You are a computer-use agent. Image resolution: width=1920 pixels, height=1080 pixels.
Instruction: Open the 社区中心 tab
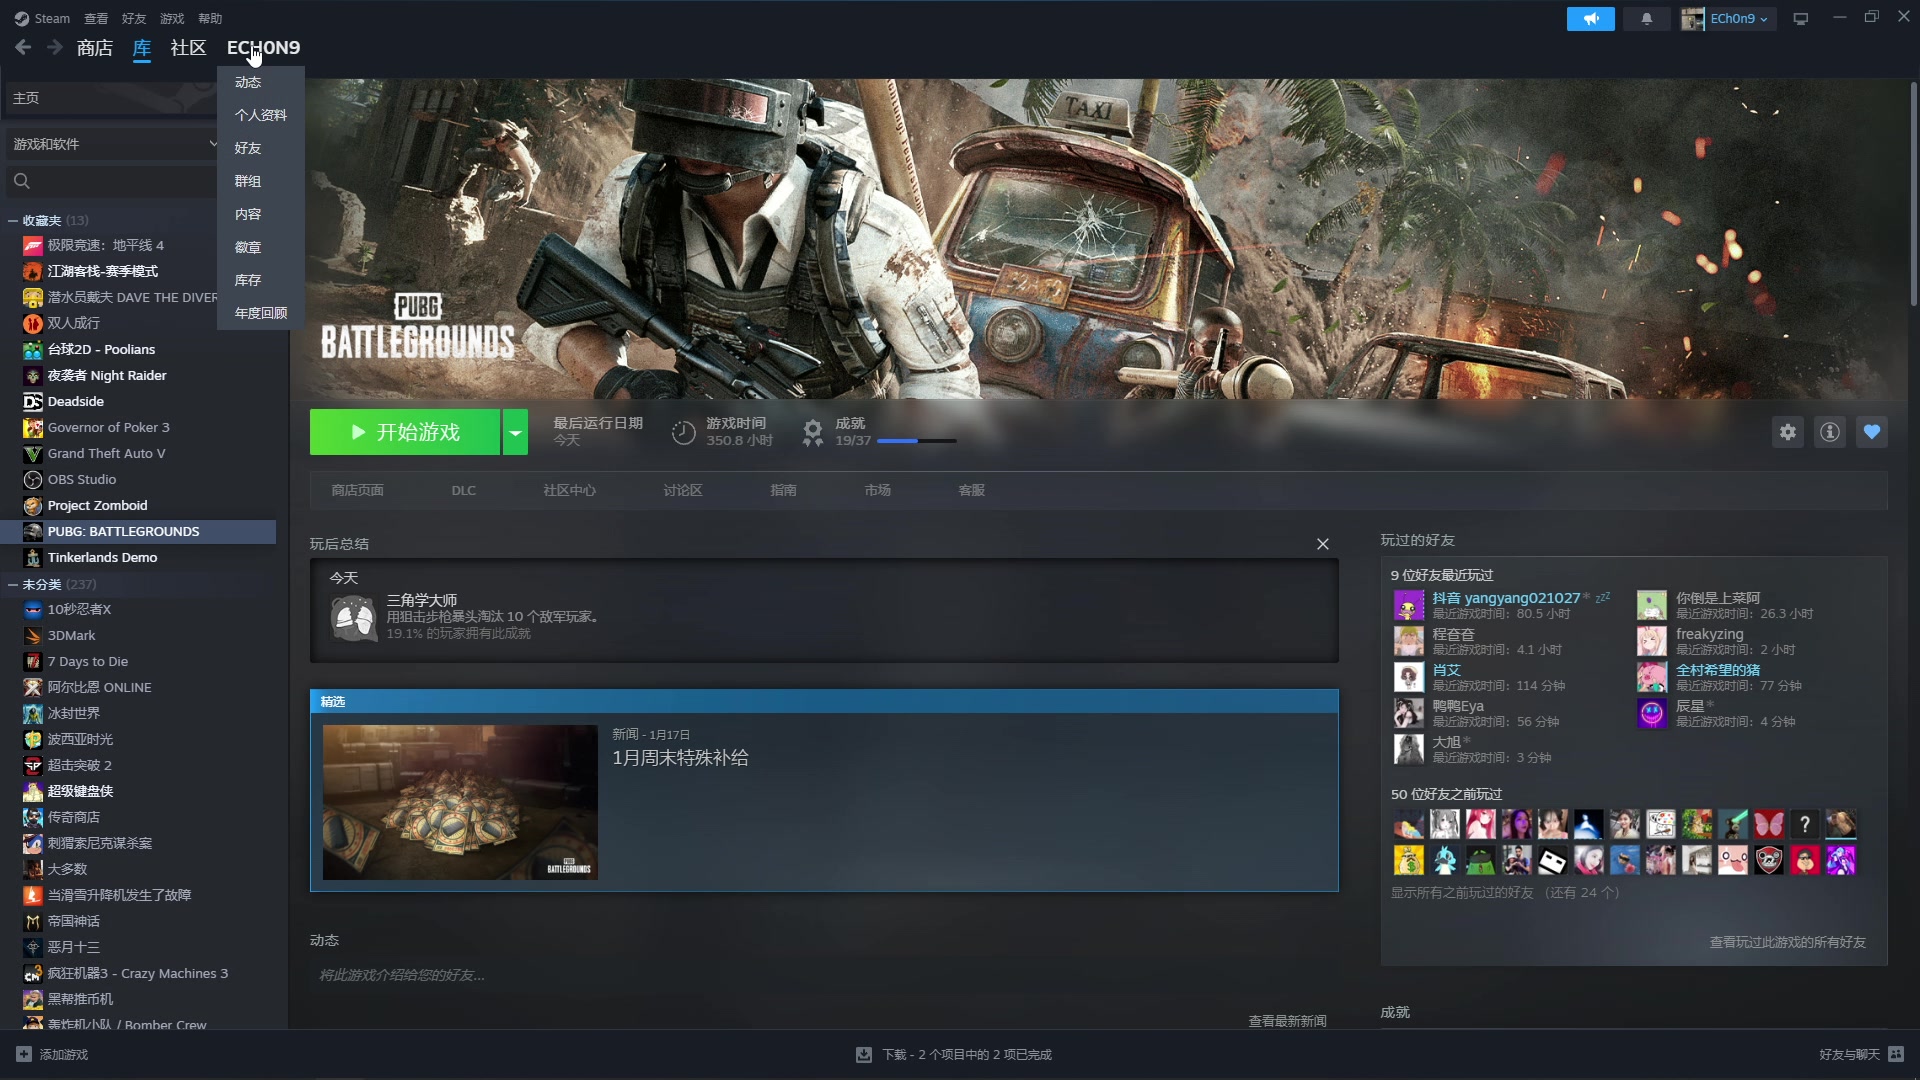569,490
